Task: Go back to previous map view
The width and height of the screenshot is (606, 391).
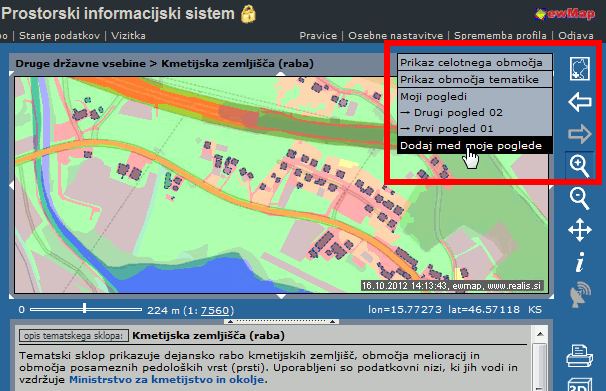Action: pos(580,102)
